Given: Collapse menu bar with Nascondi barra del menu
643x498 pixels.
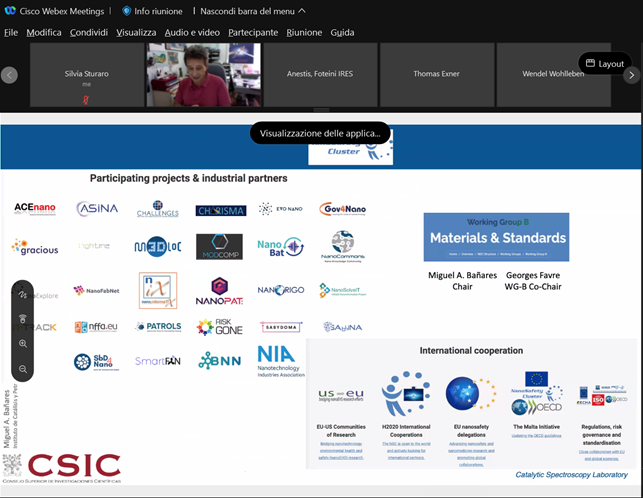Looking at the screenshot, I should (253, 11).
